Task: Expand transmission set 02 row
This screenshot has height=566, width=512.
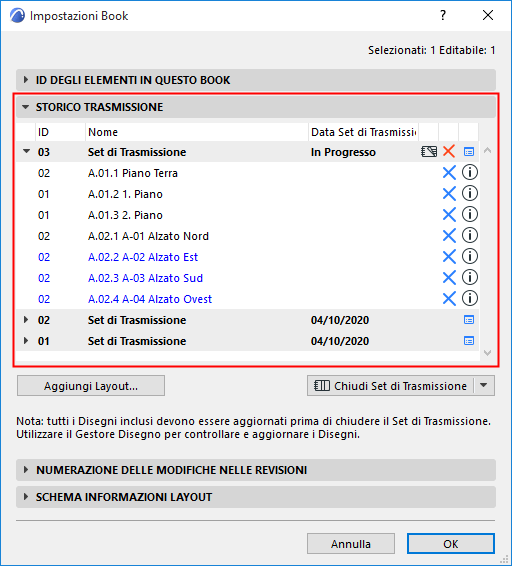Action: [26, 319]
